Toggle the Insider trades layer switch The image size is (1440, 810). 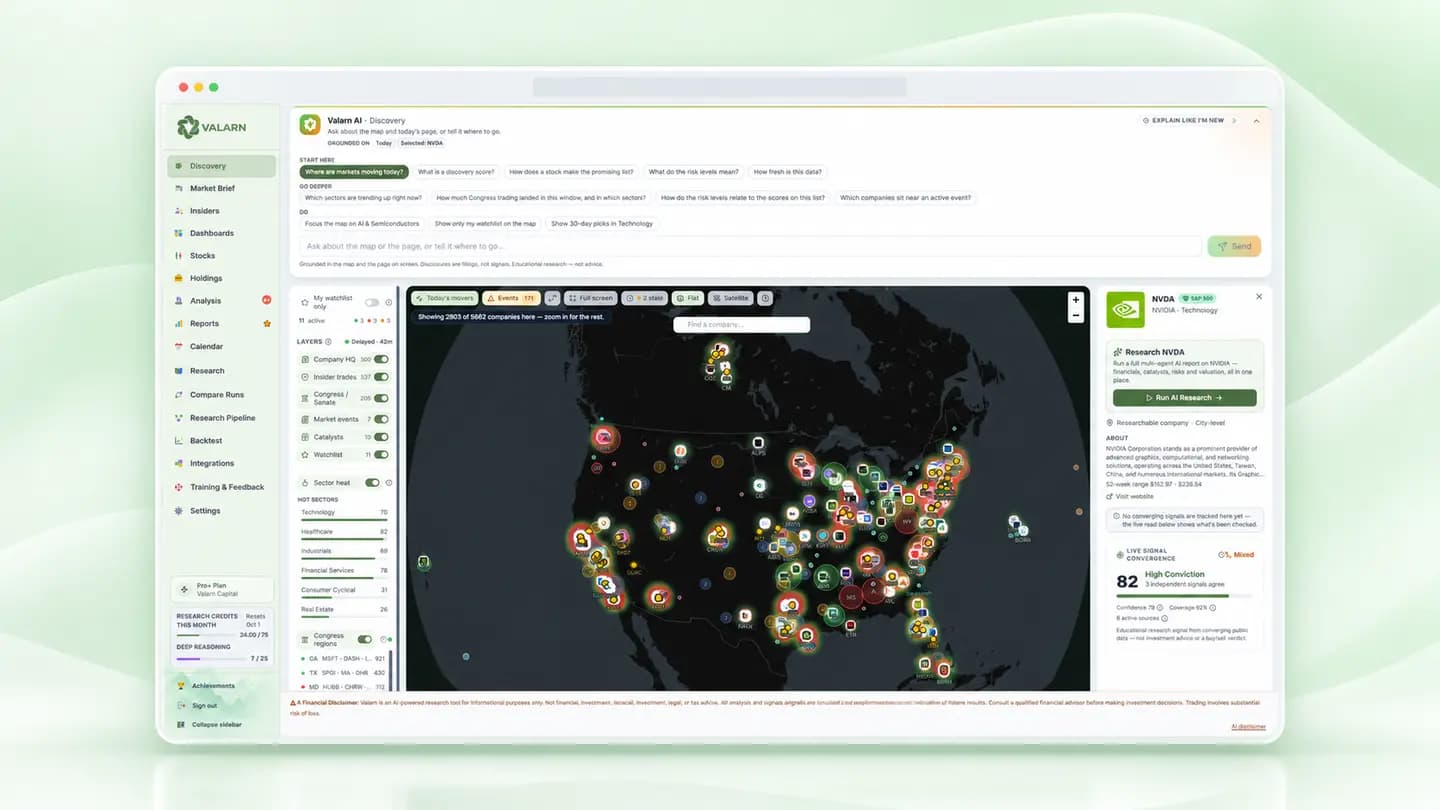[x=381, y=377]
